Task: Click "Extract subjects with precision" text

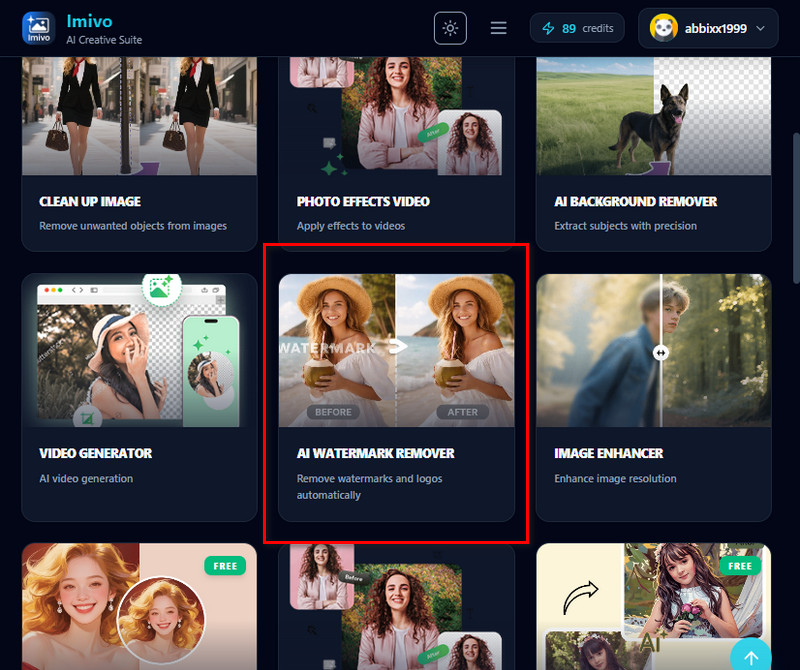Action: 626,226
